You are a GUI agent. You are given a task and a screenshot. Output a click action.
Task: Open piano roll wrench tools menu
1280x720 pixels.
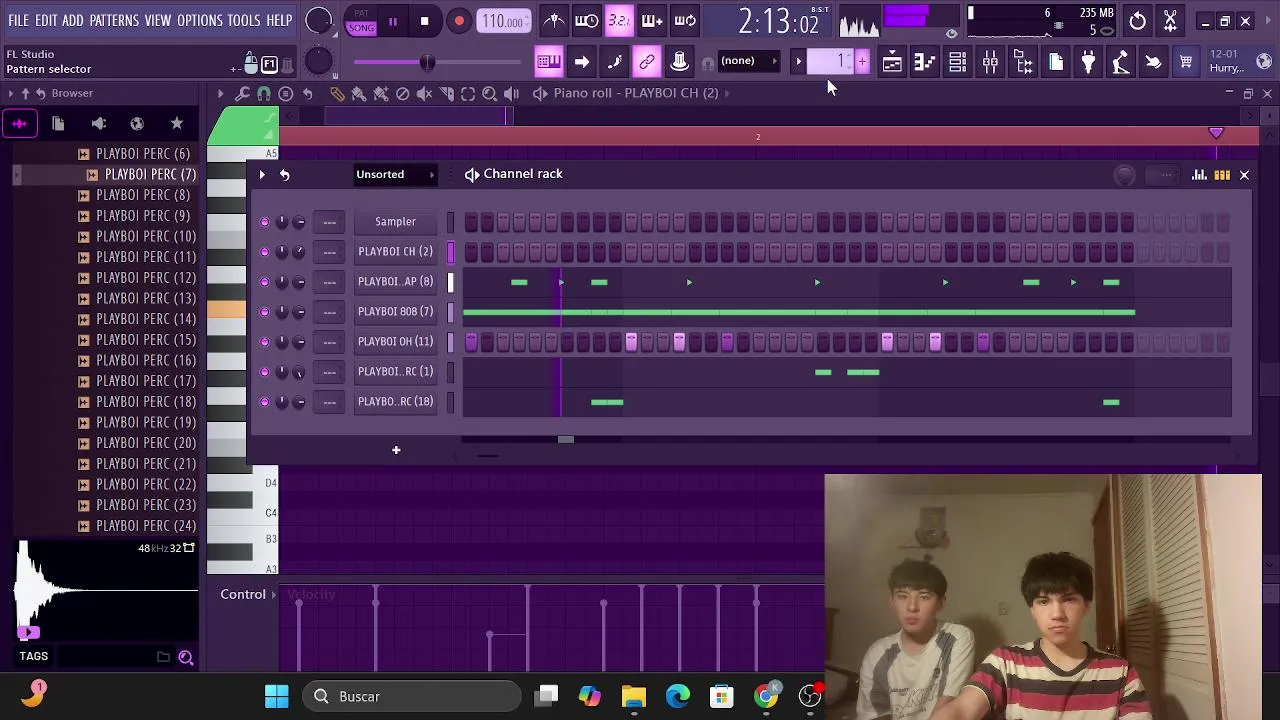[x=242, y=93]
